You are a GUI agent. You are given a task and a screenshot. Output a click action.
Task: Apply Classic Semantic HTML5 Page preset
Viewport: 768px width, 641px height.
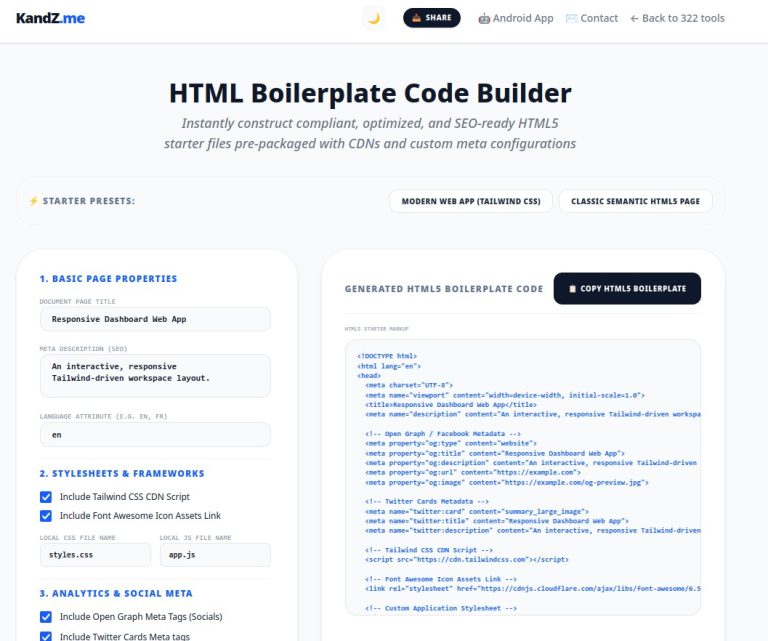pyautogui.click(x=635, y=201)
